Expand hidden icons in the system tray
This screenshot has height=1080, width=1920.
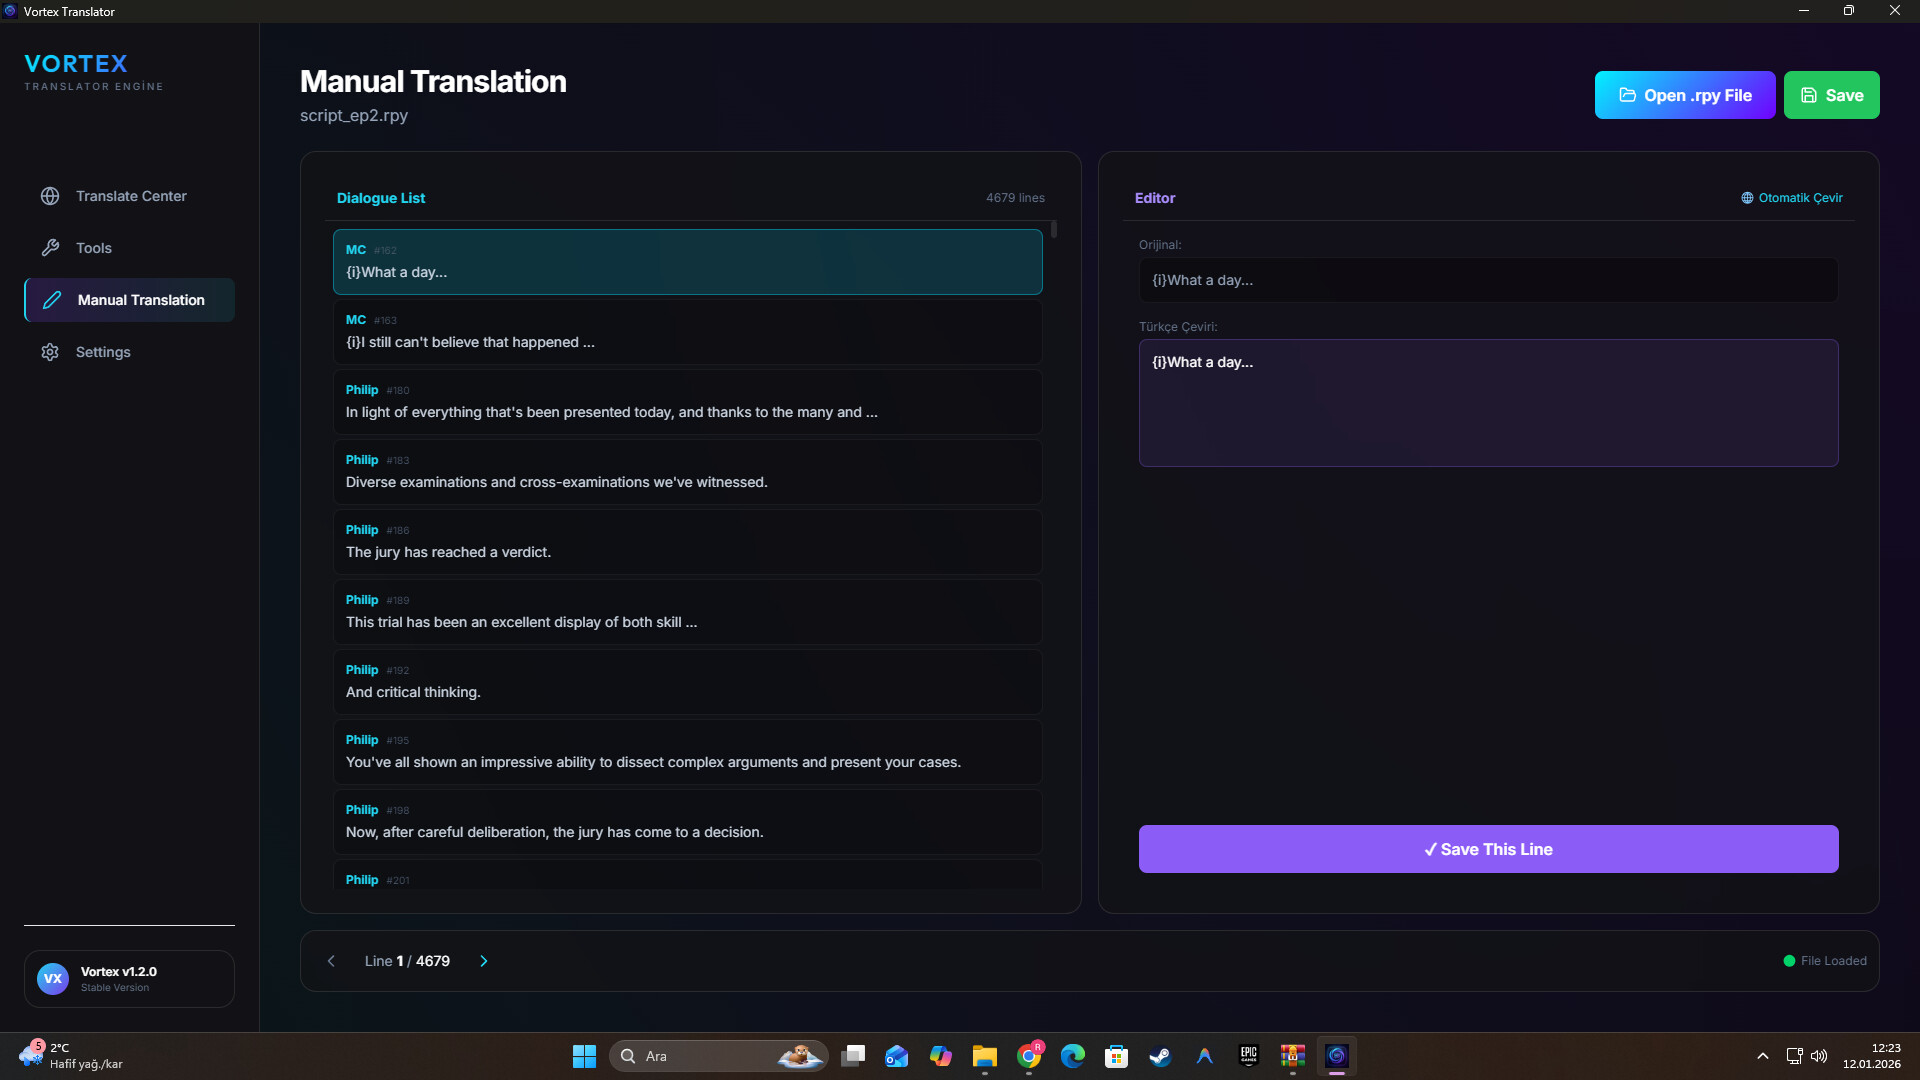1763,1055
